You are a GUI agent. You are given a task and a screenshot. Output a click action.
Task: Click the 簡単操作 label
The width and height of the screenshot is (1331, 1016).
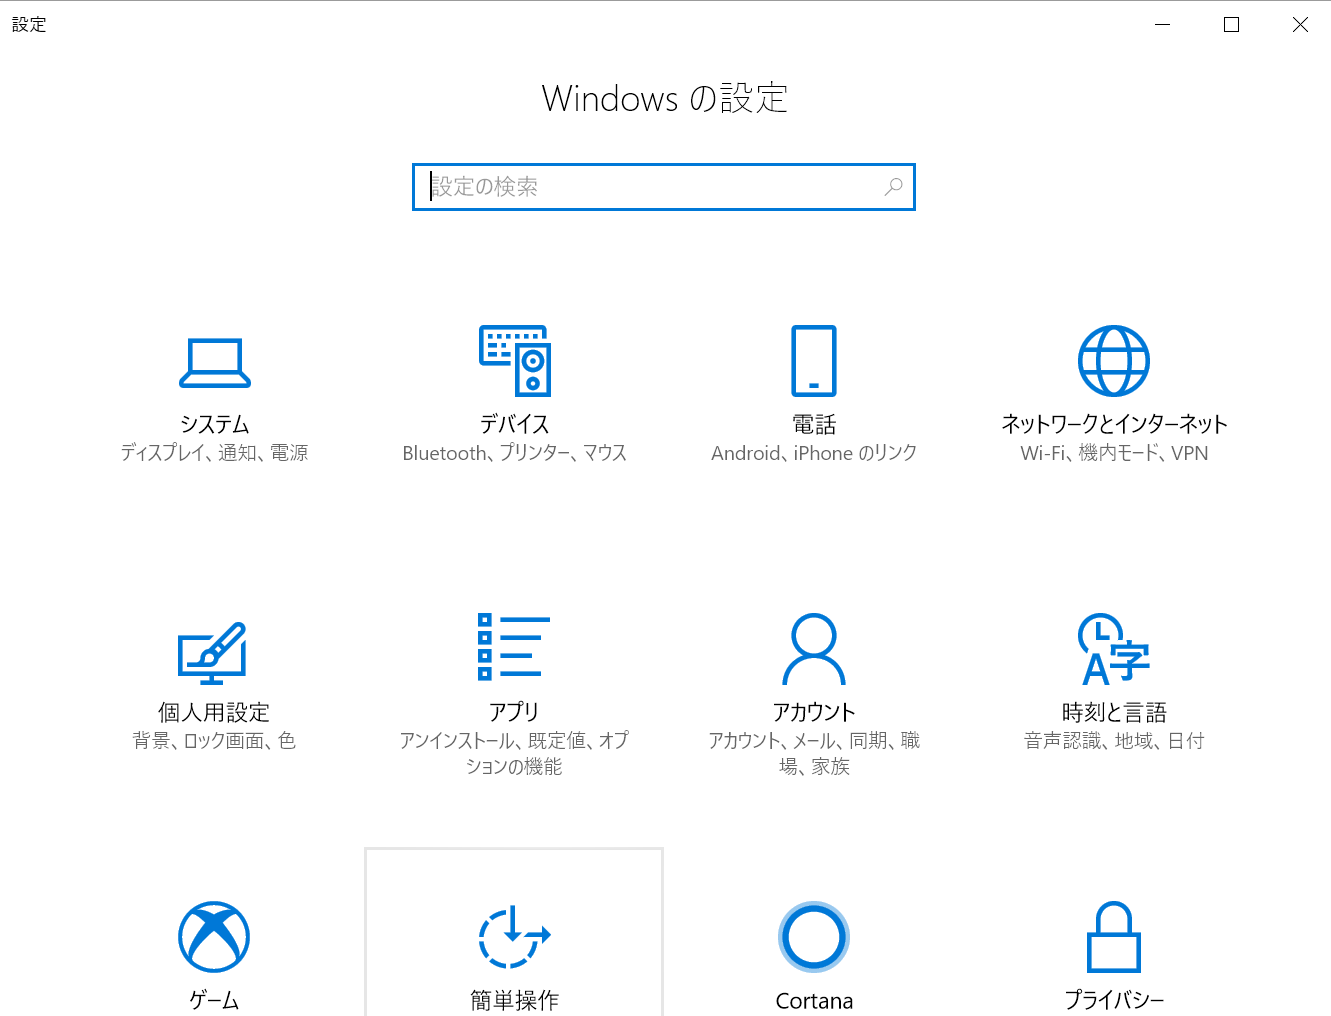point(514,1000)
